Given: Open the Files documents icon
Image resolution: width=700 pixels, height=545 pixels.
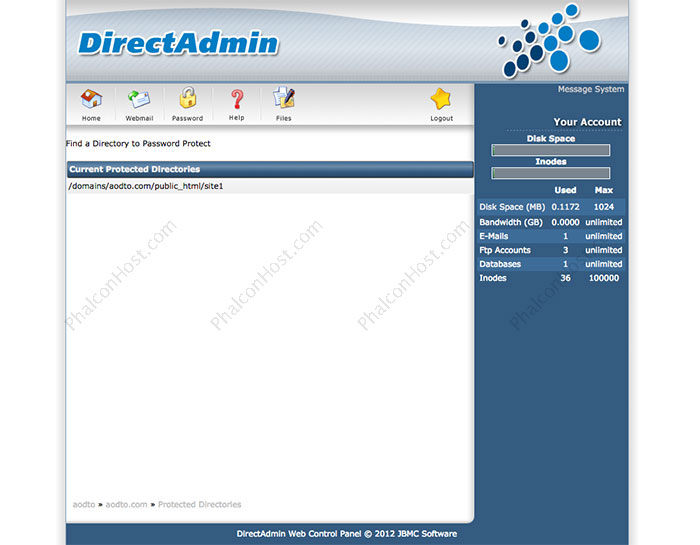Looking at the screenshot, I should coord(284,97).
